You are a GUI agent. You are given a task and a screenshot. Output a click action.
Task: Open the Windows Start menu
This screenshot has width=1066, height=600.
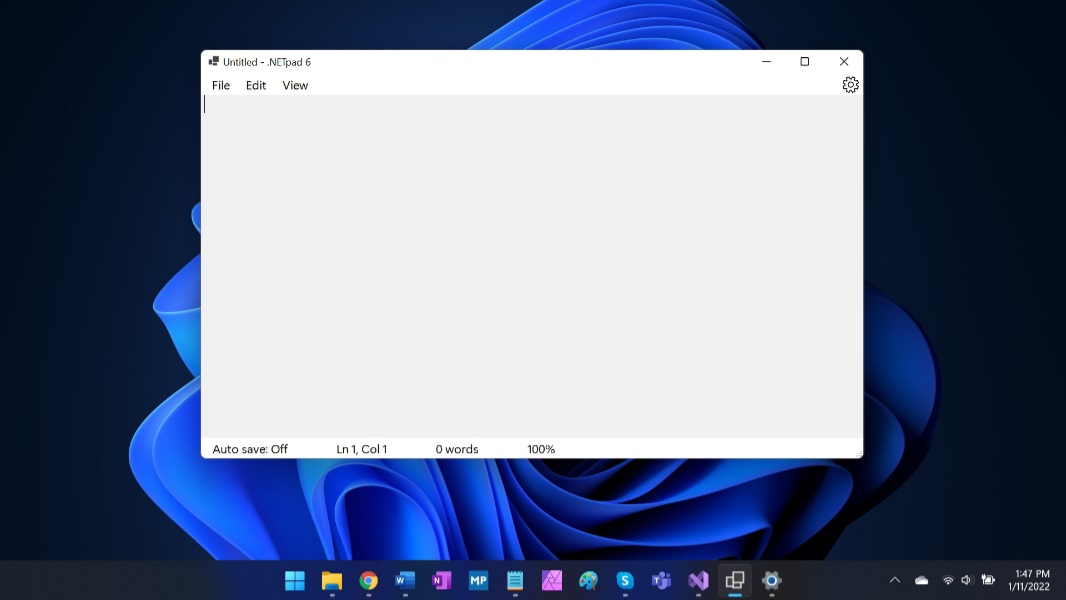(x=295, y=580)
